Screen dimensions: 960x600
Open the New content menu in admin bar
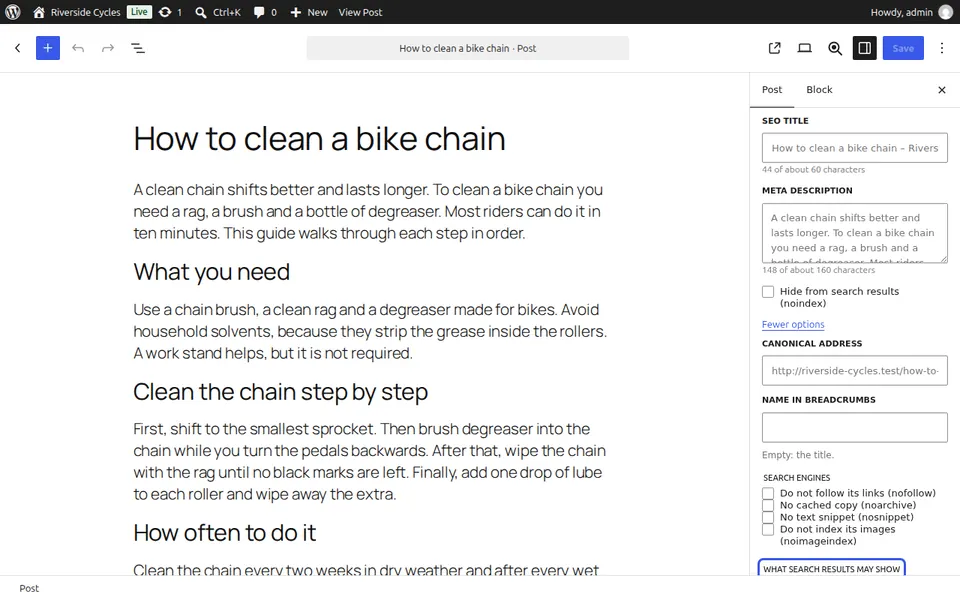pos(309,12)
